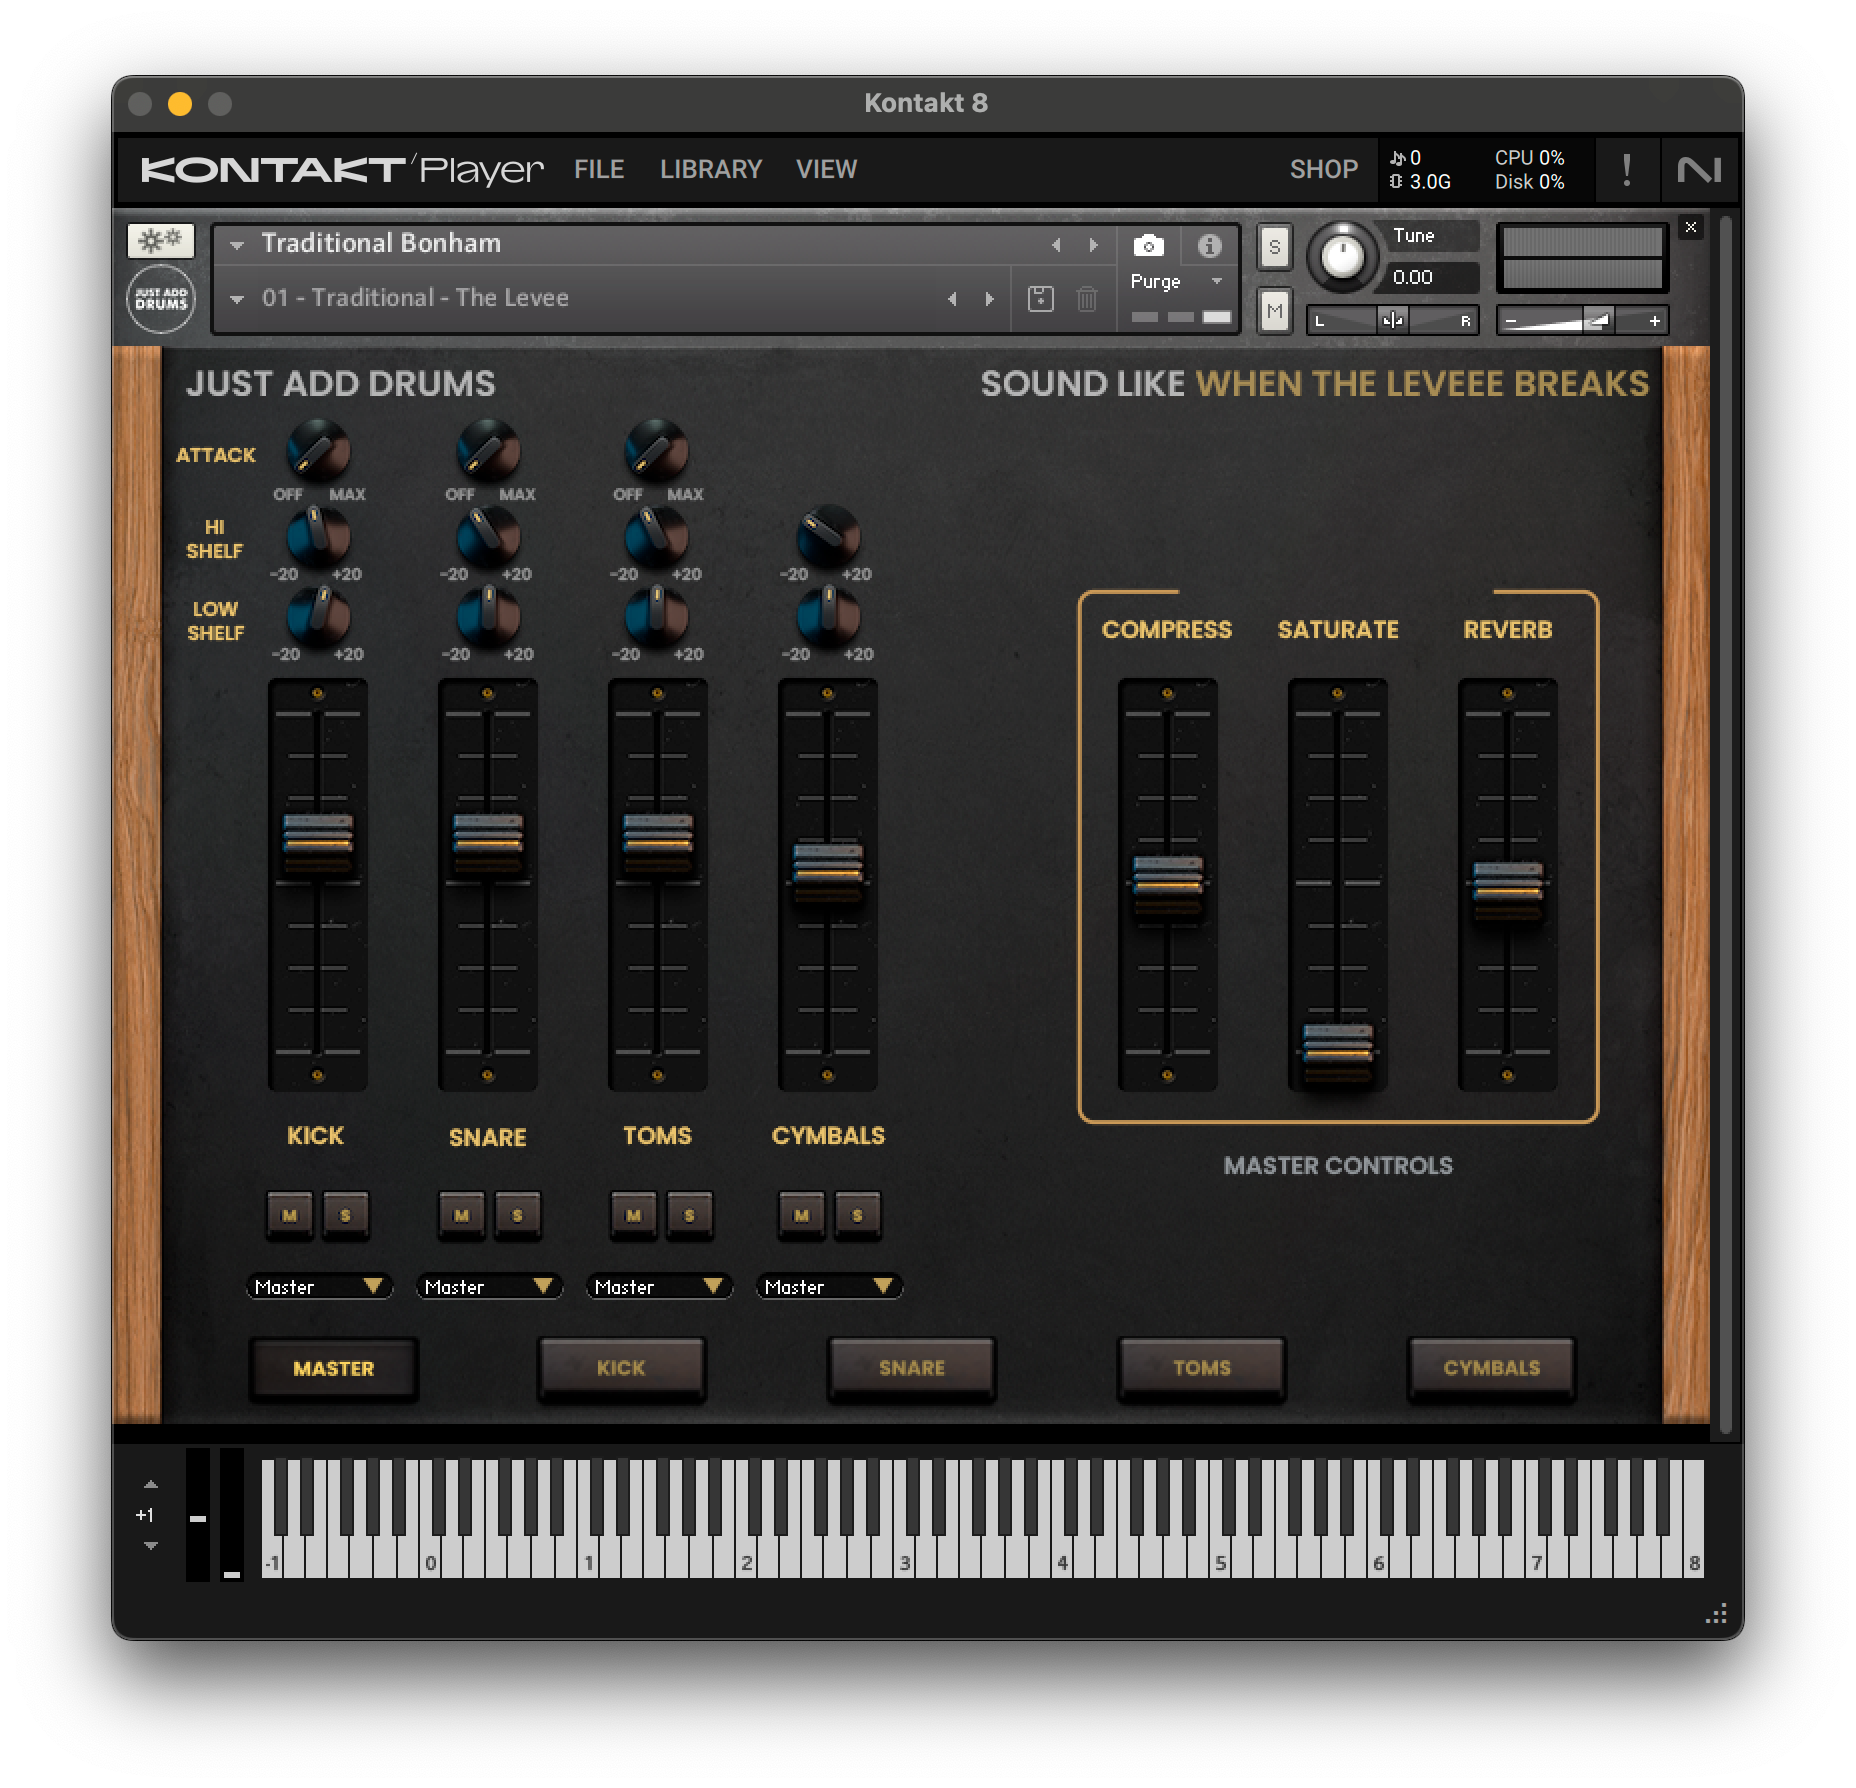Screen dimensions: 1856x1788
Task: Shift keyboard octave up arrow
Action: point(150,1485)
